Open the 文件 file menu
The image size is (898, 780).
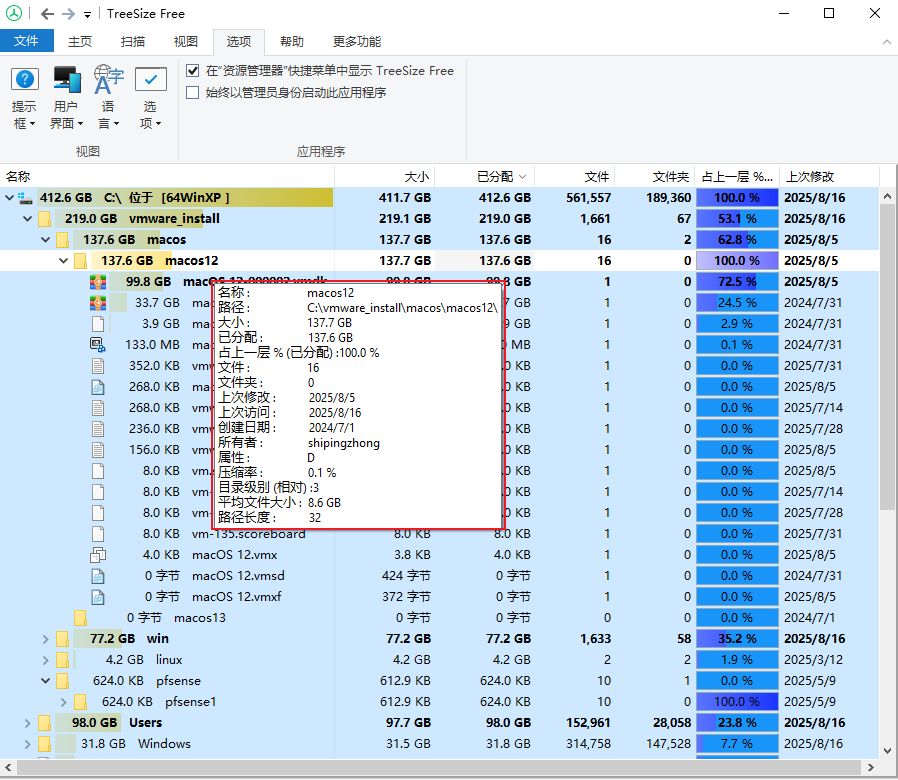26,41
